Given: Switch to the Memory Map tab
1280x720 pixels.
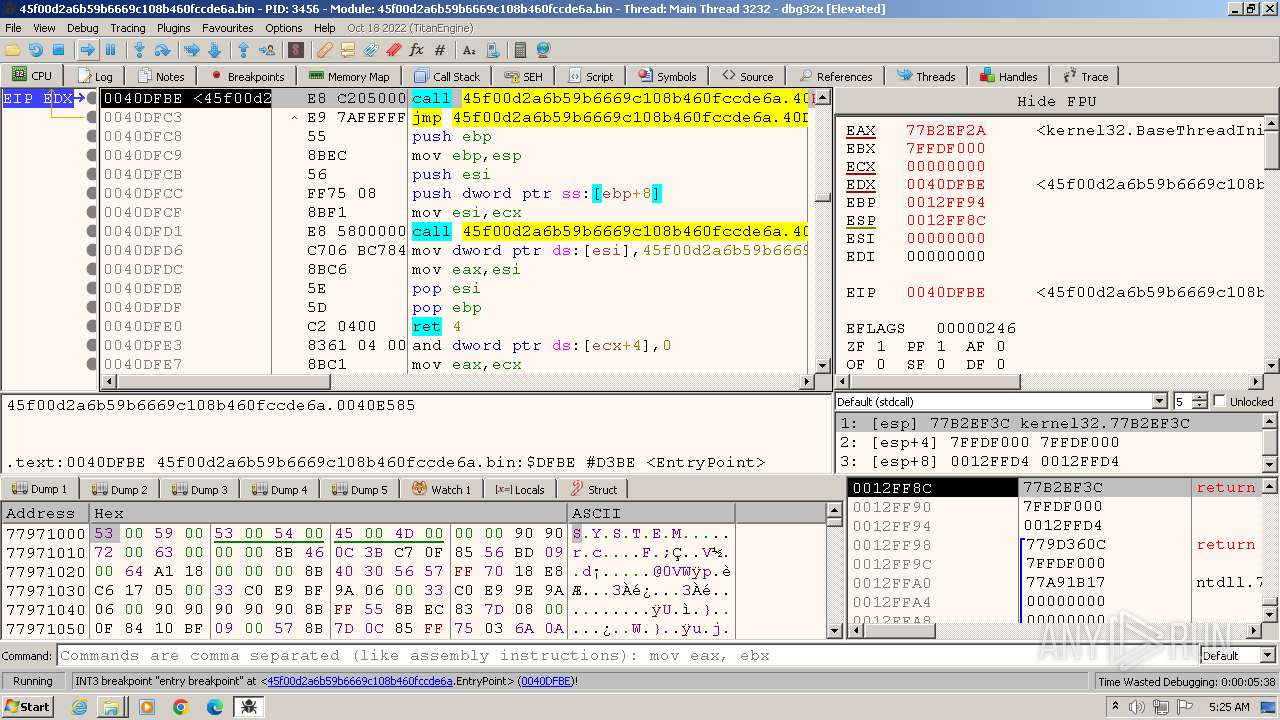Looking at the screenshot, I should pos(349,76).
